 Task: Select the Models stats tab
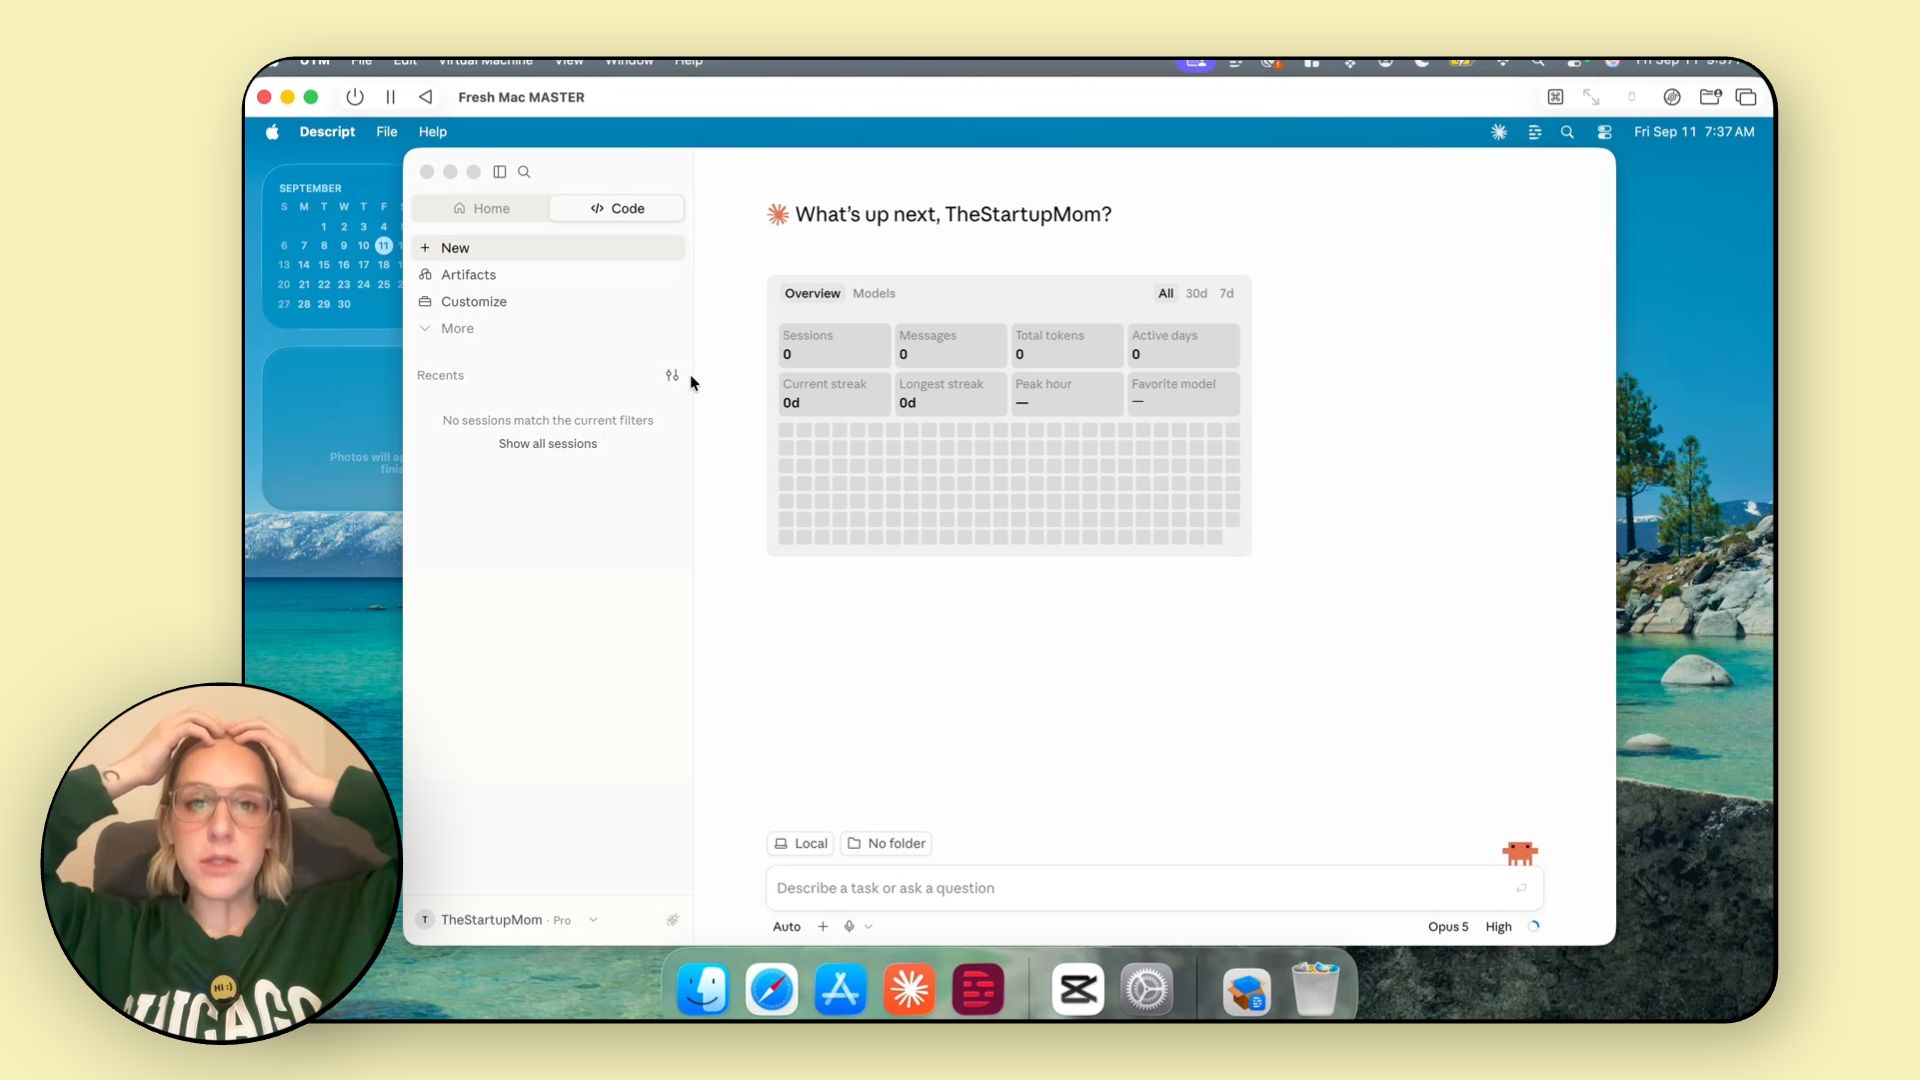click(x=874, y=293)
